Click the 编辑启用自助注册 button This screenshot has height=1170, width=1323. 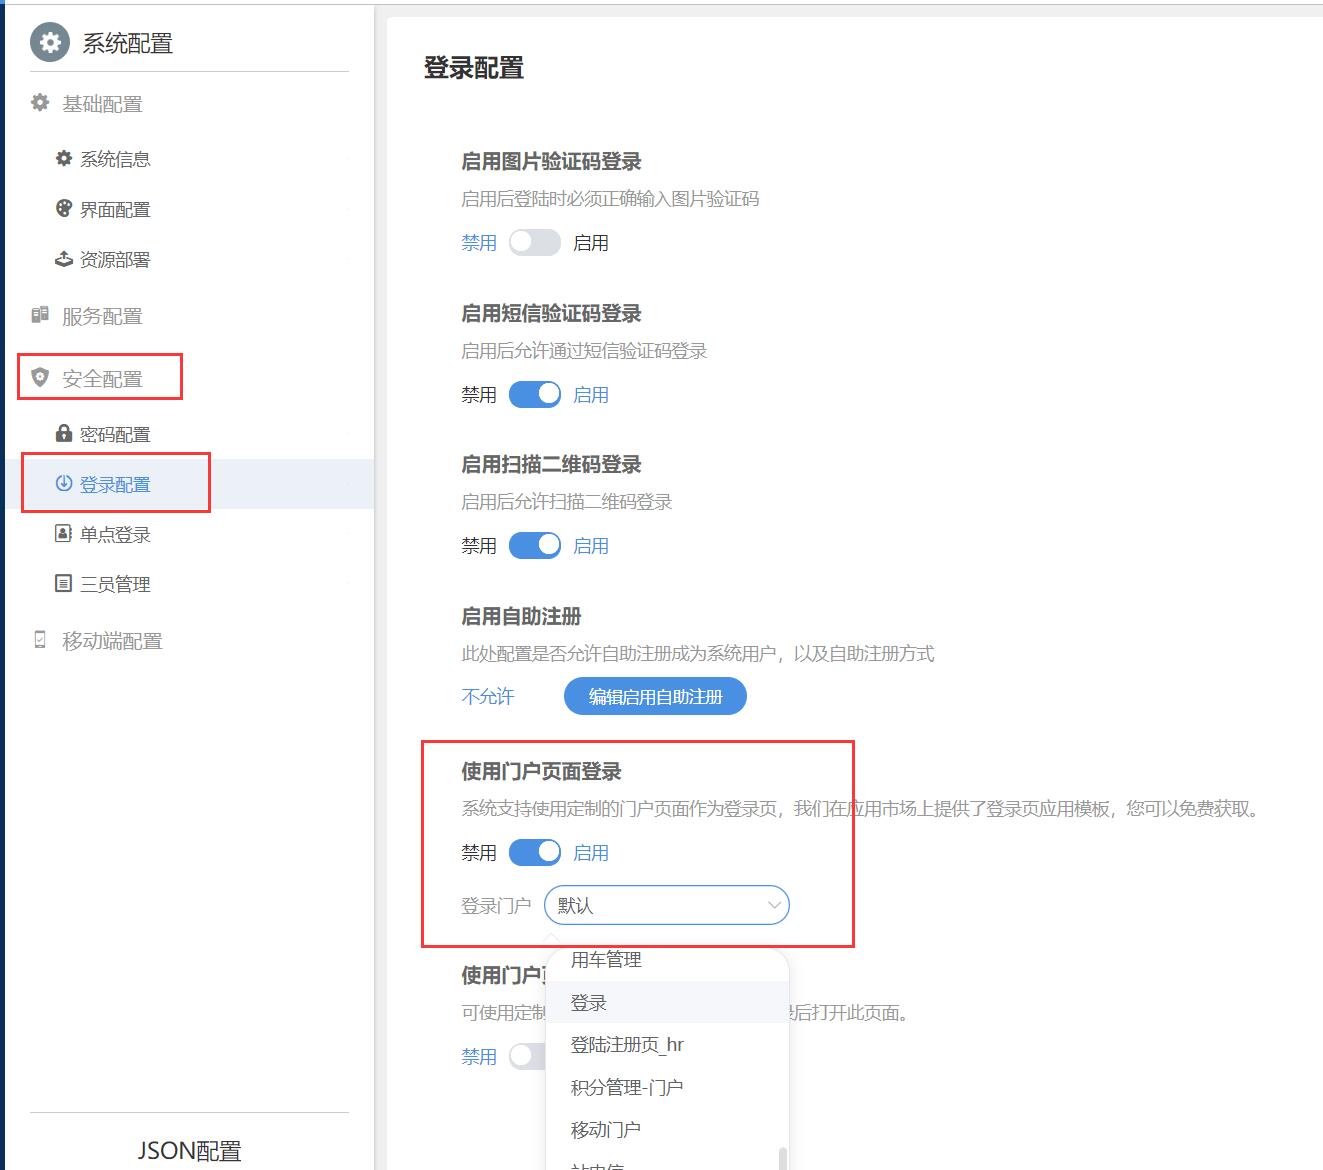tap(655, 697)
